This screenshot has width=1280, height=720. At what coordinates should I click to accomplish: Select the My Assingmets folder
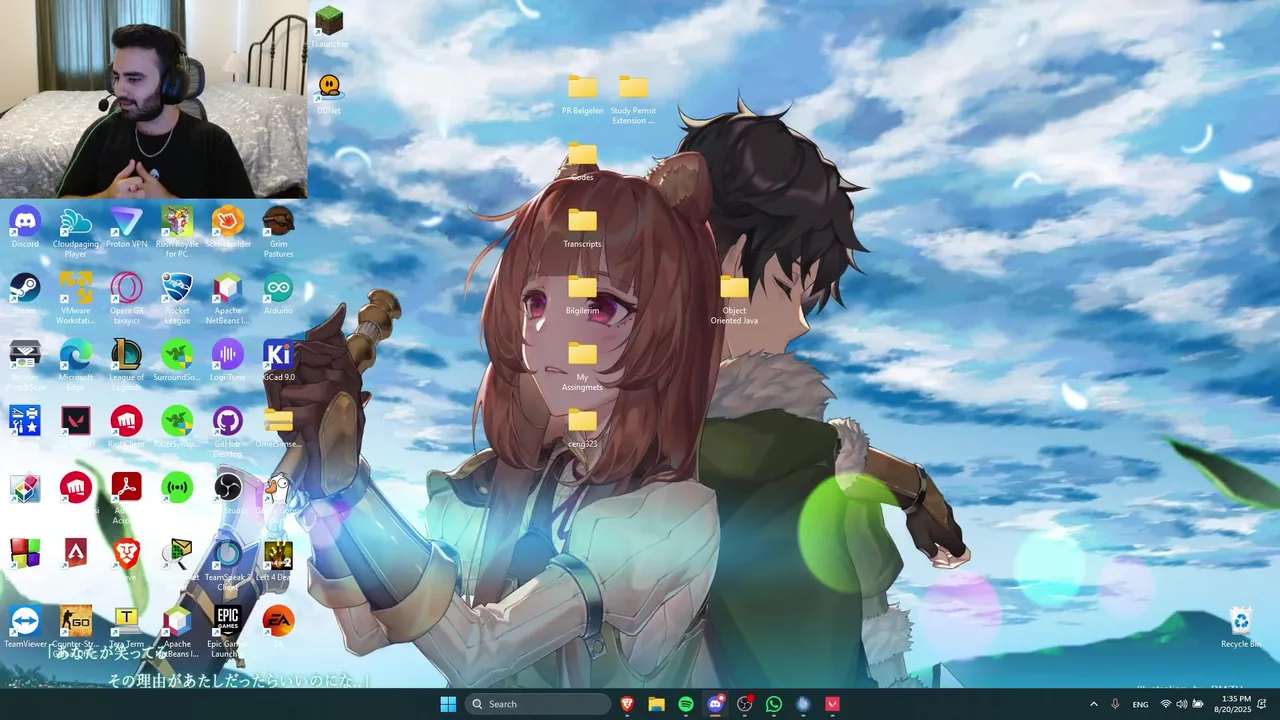[582, 365]
